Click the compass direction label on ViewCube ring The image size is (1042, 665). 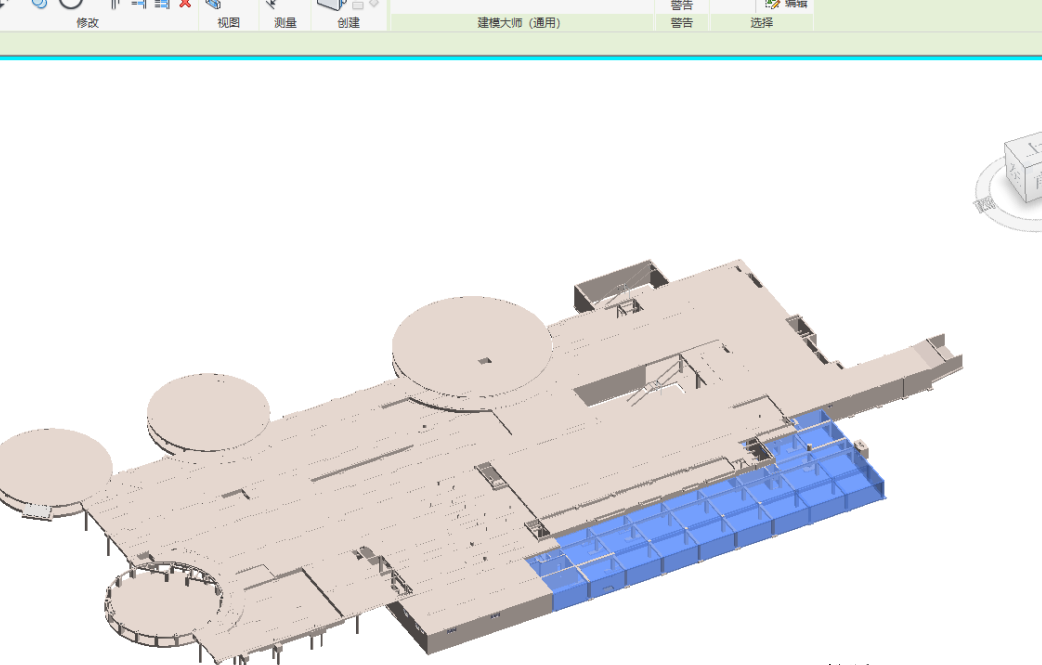(985, 204)
